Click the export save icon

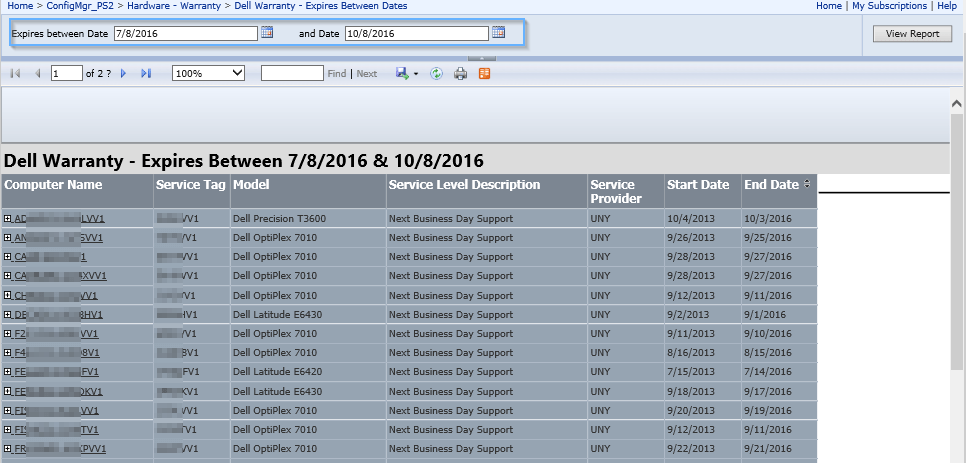point(402,73)
